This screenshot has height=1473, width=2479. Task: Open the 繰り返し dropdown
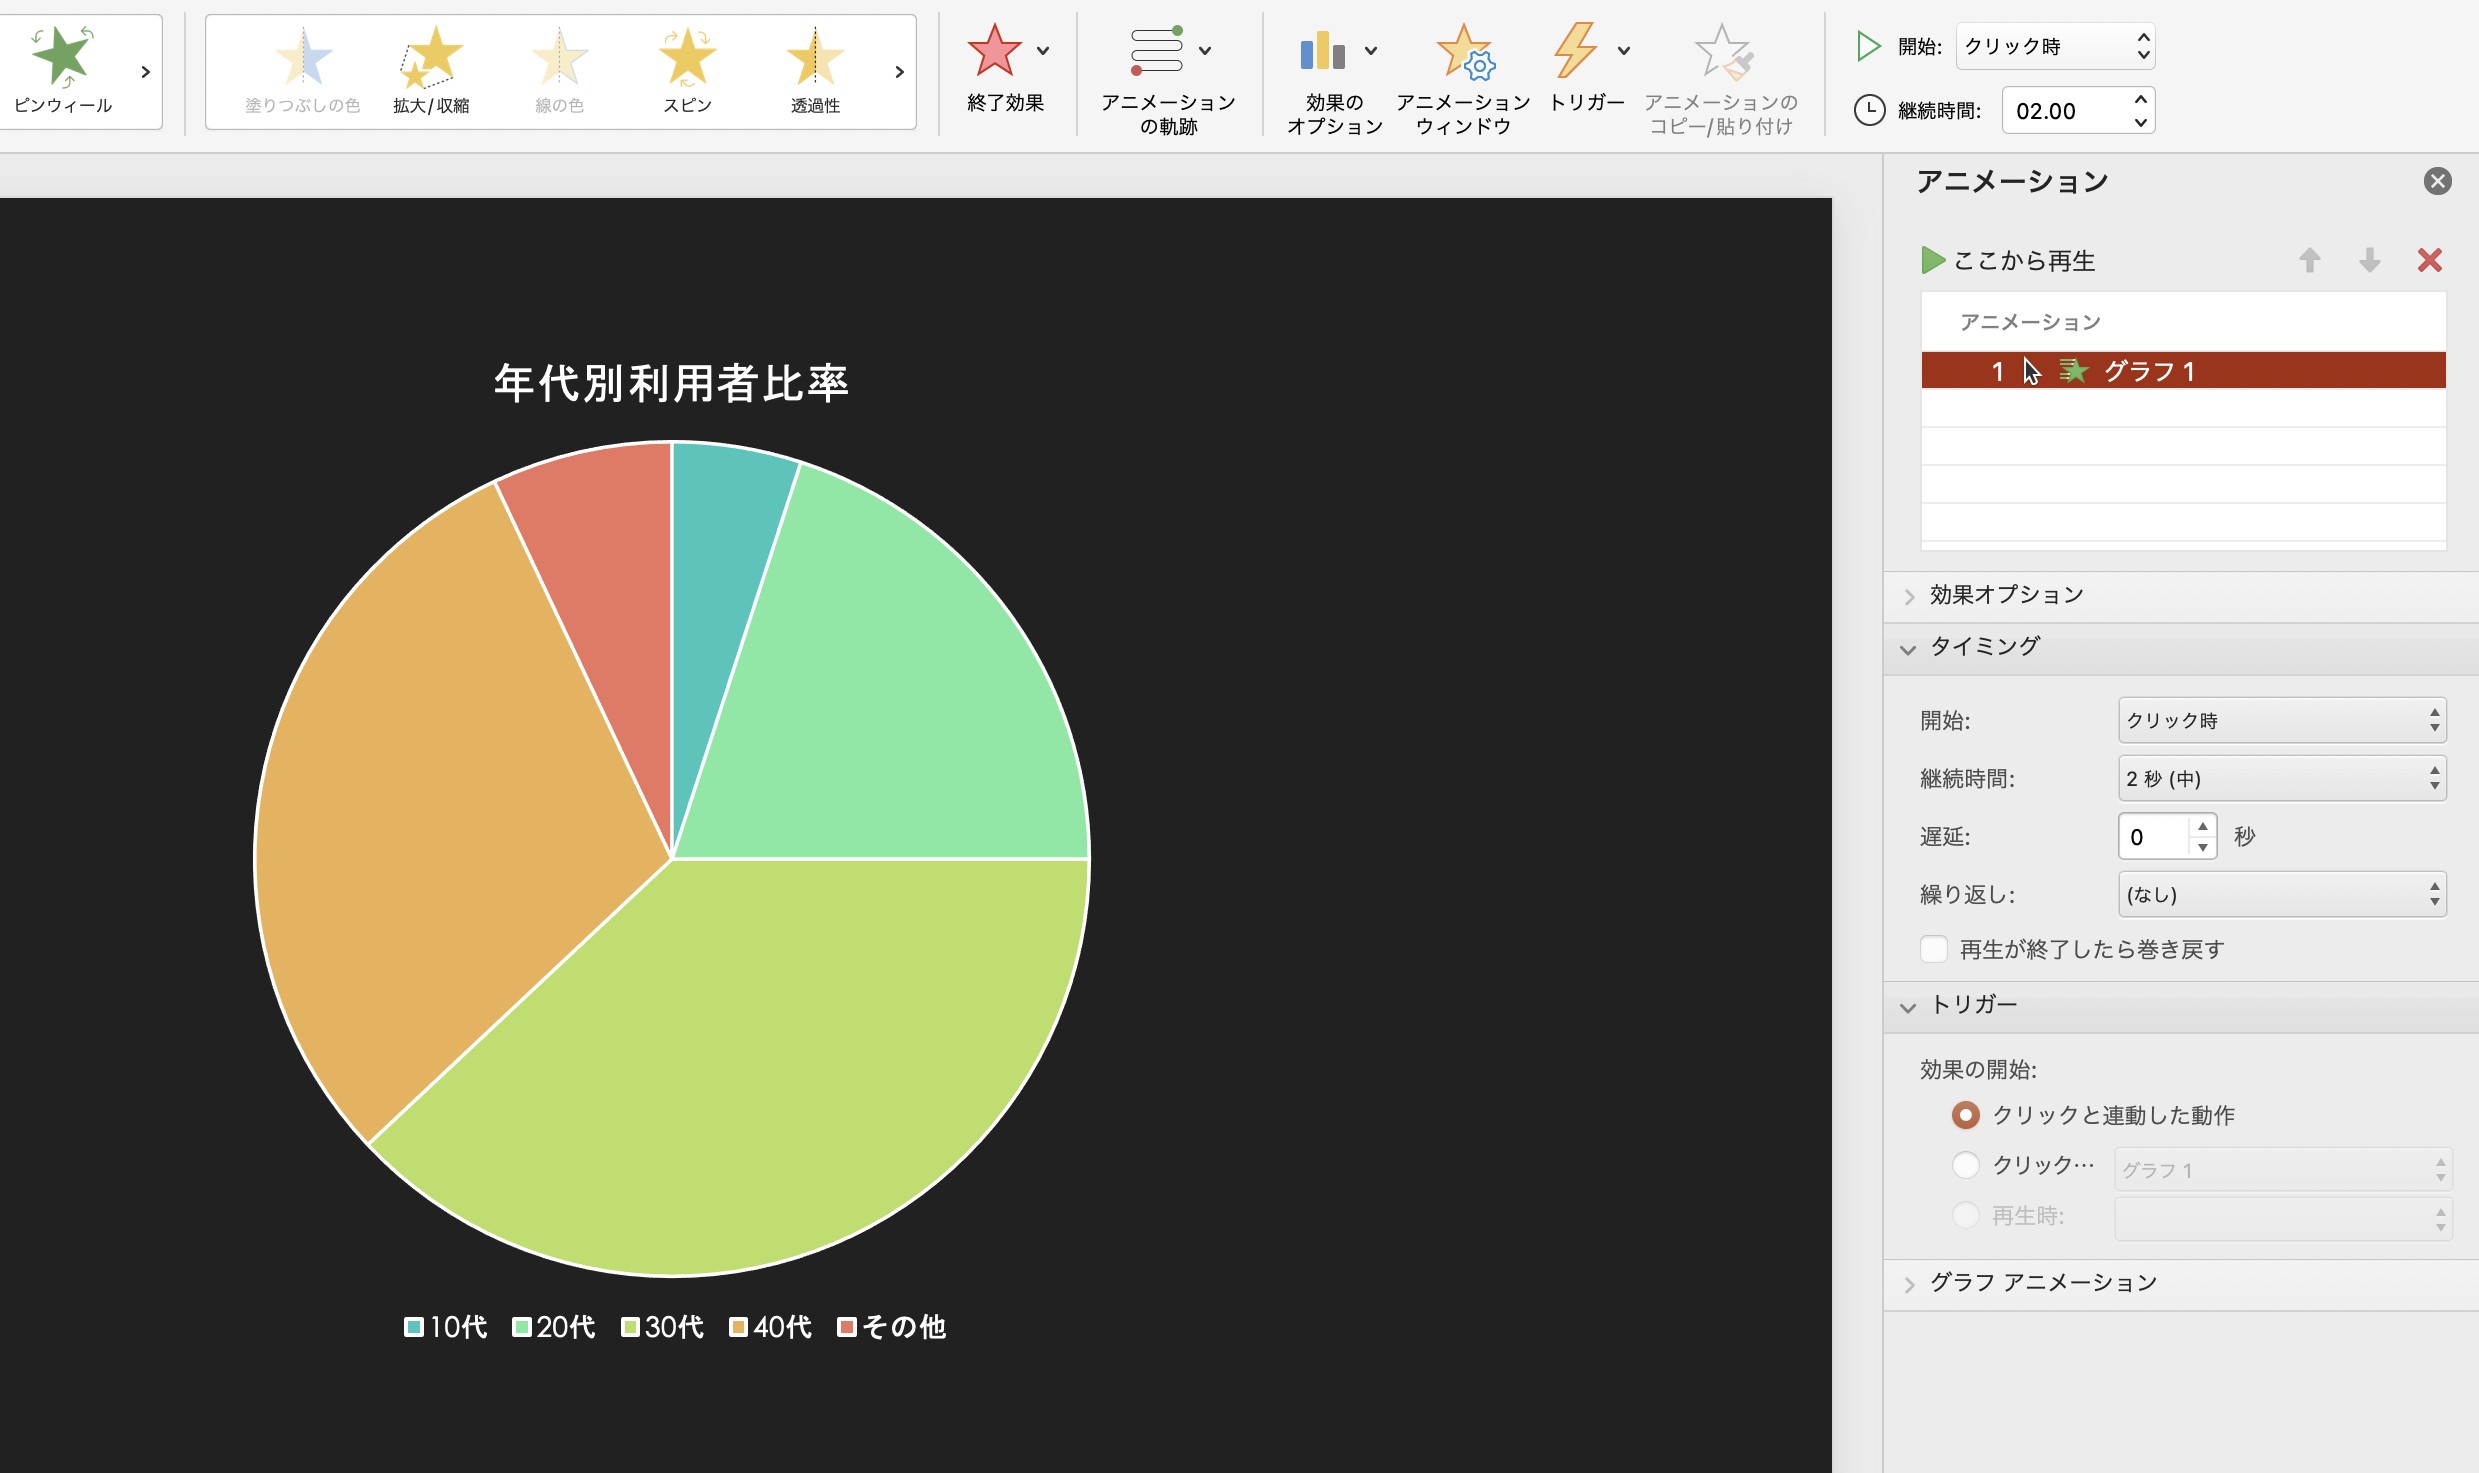pos(2282,894)
